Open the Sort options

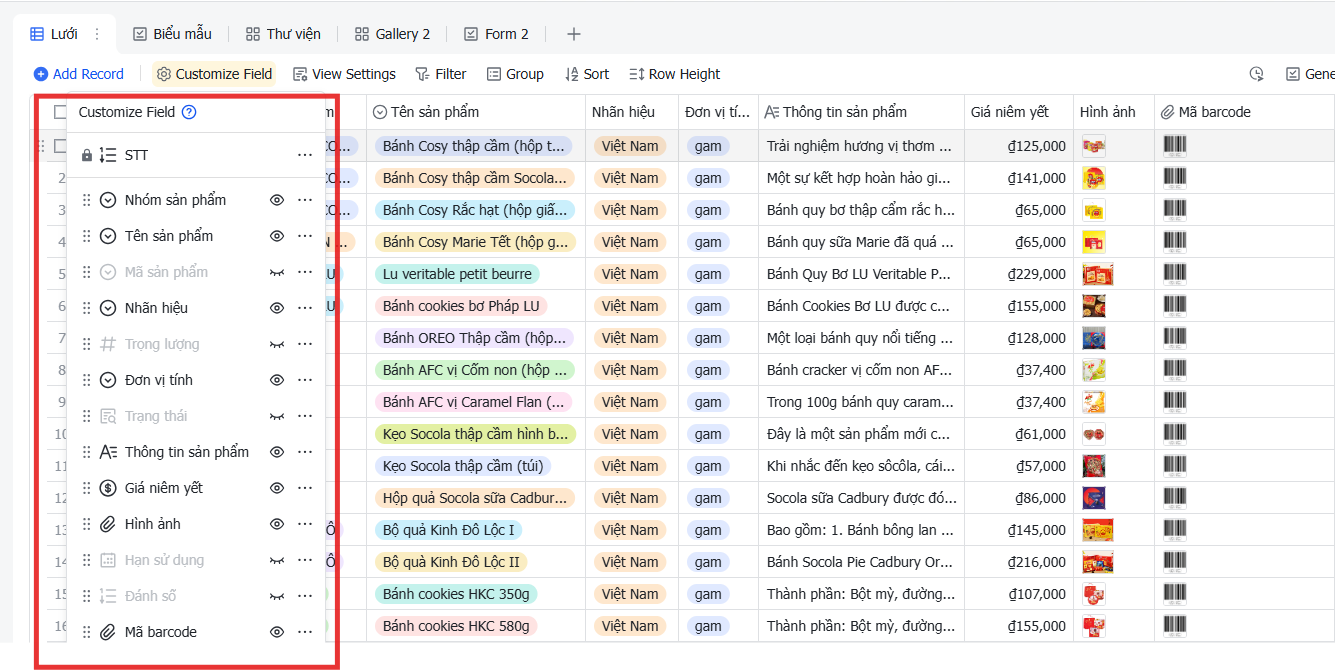click(x=587, y=74)
